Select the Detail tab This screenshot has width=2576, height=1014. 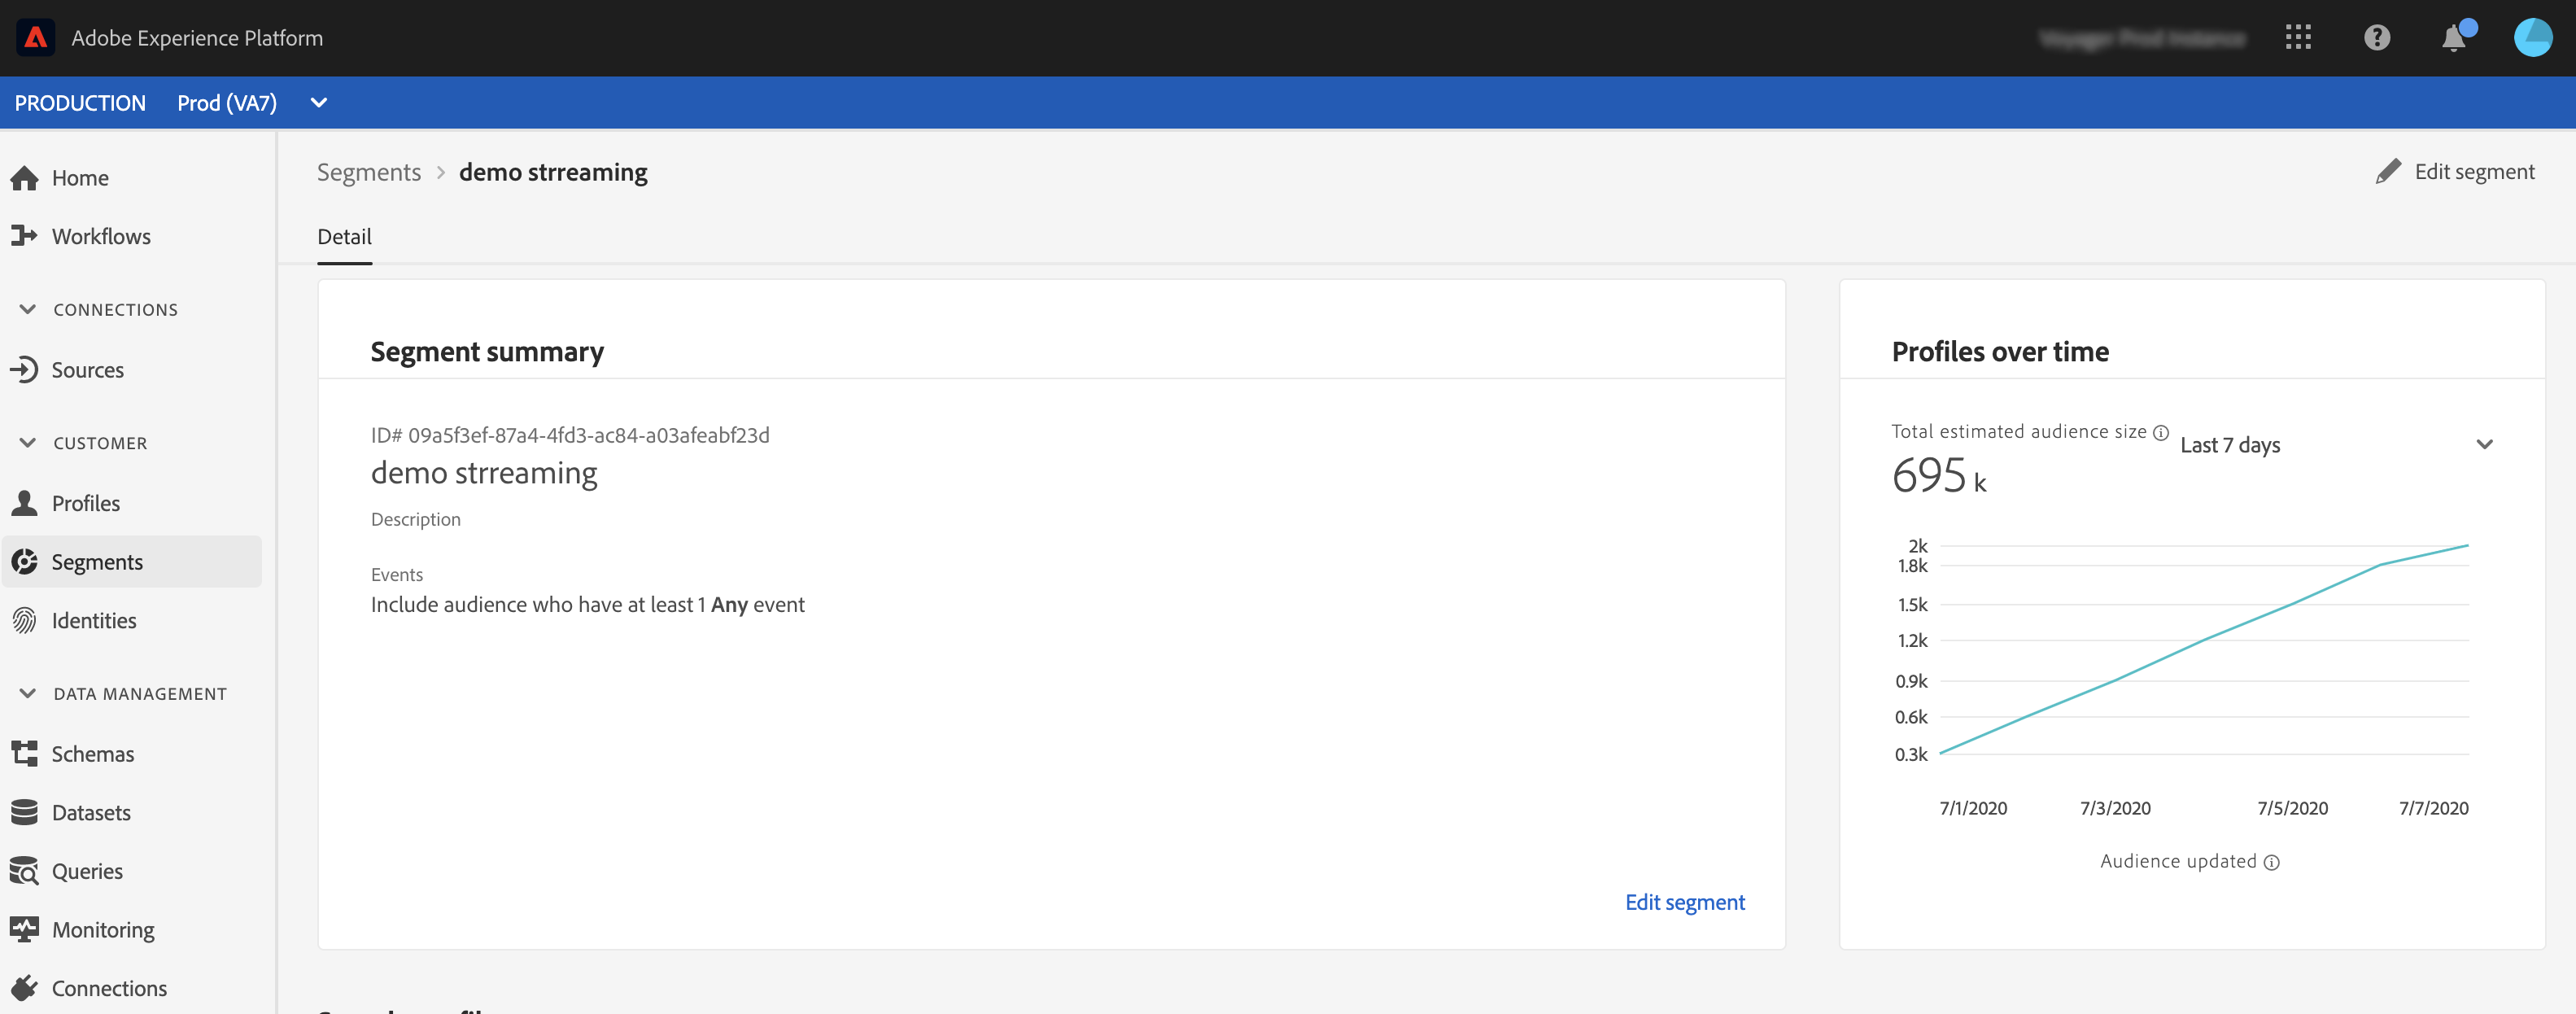tap(344, 237)
